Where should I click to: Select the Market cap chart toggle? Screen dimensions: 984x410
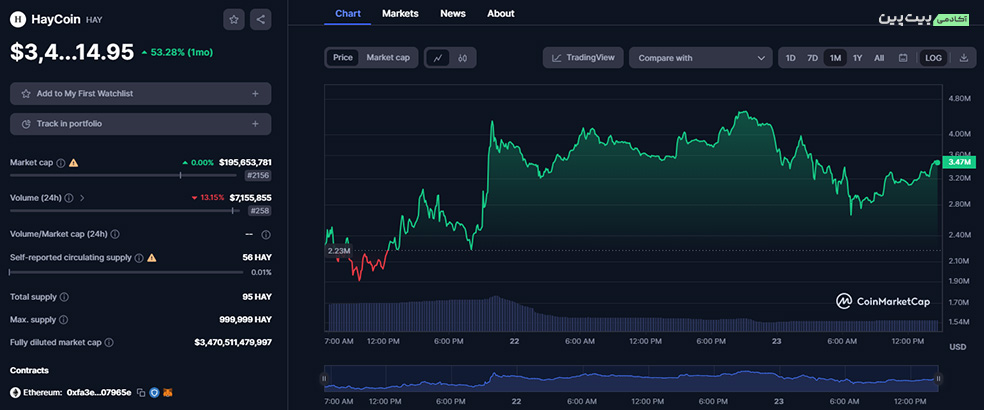click(x=388, y=58)
